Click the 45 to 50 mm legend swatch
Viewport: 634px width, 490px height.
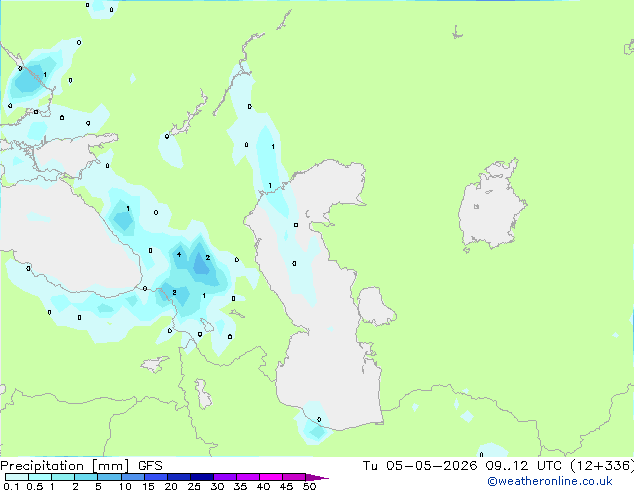tap(294, 477)
